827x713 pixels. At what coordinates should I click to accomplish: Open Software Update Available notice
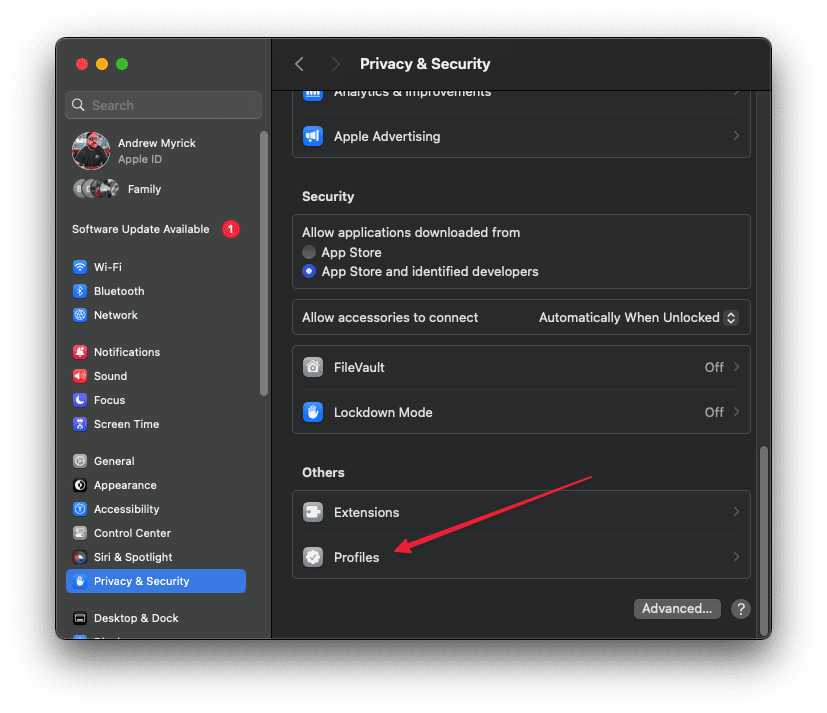[x=156, y=229]
